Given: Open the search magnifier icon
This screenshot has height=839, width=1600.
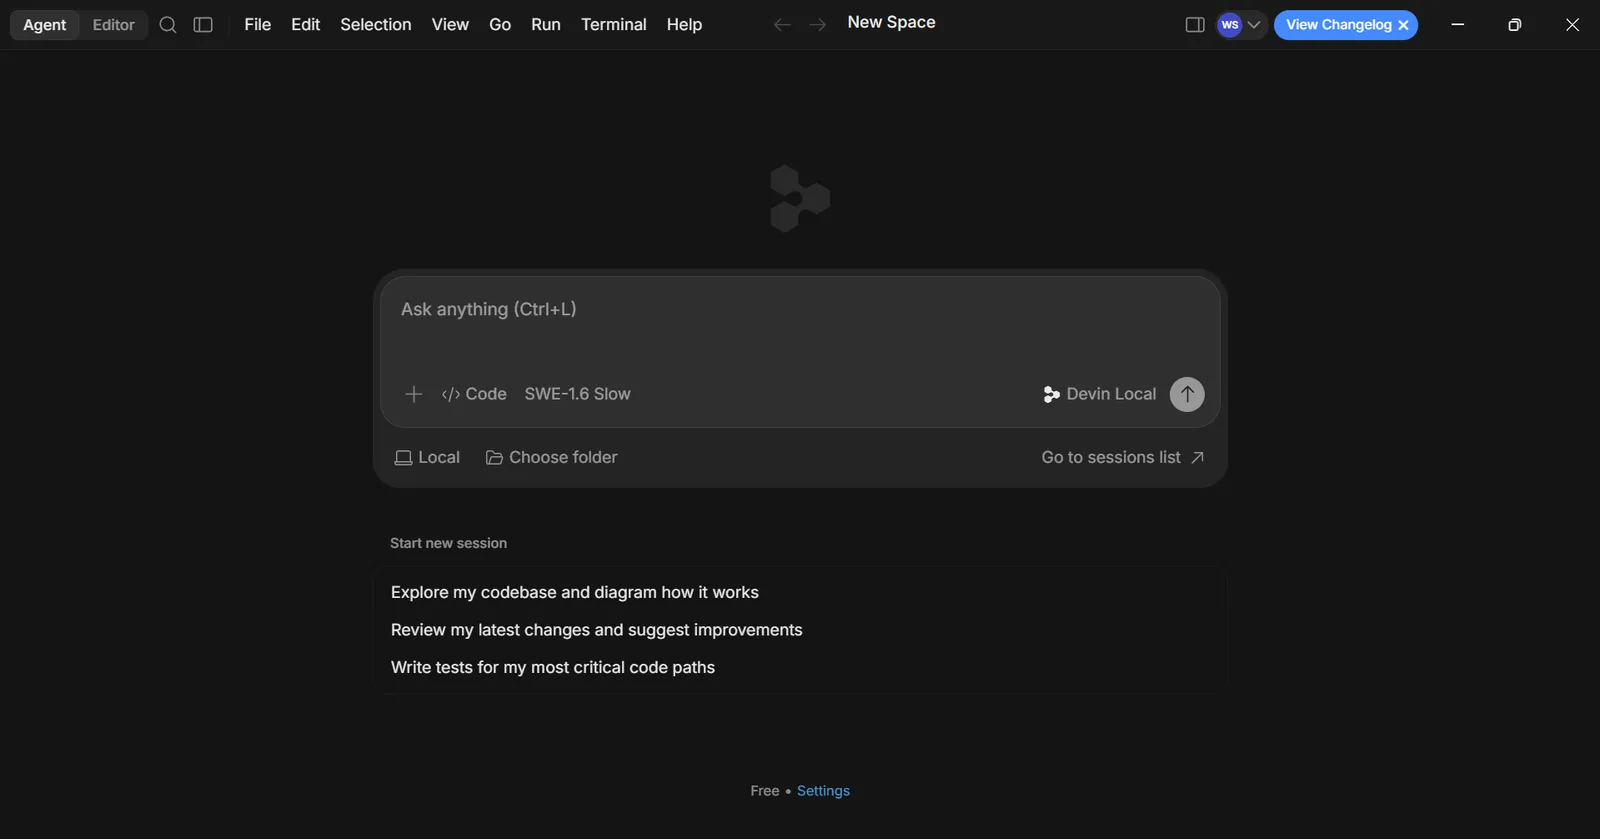Looking at the screenshot, I should pyautogui.click(x=168, y=25).
